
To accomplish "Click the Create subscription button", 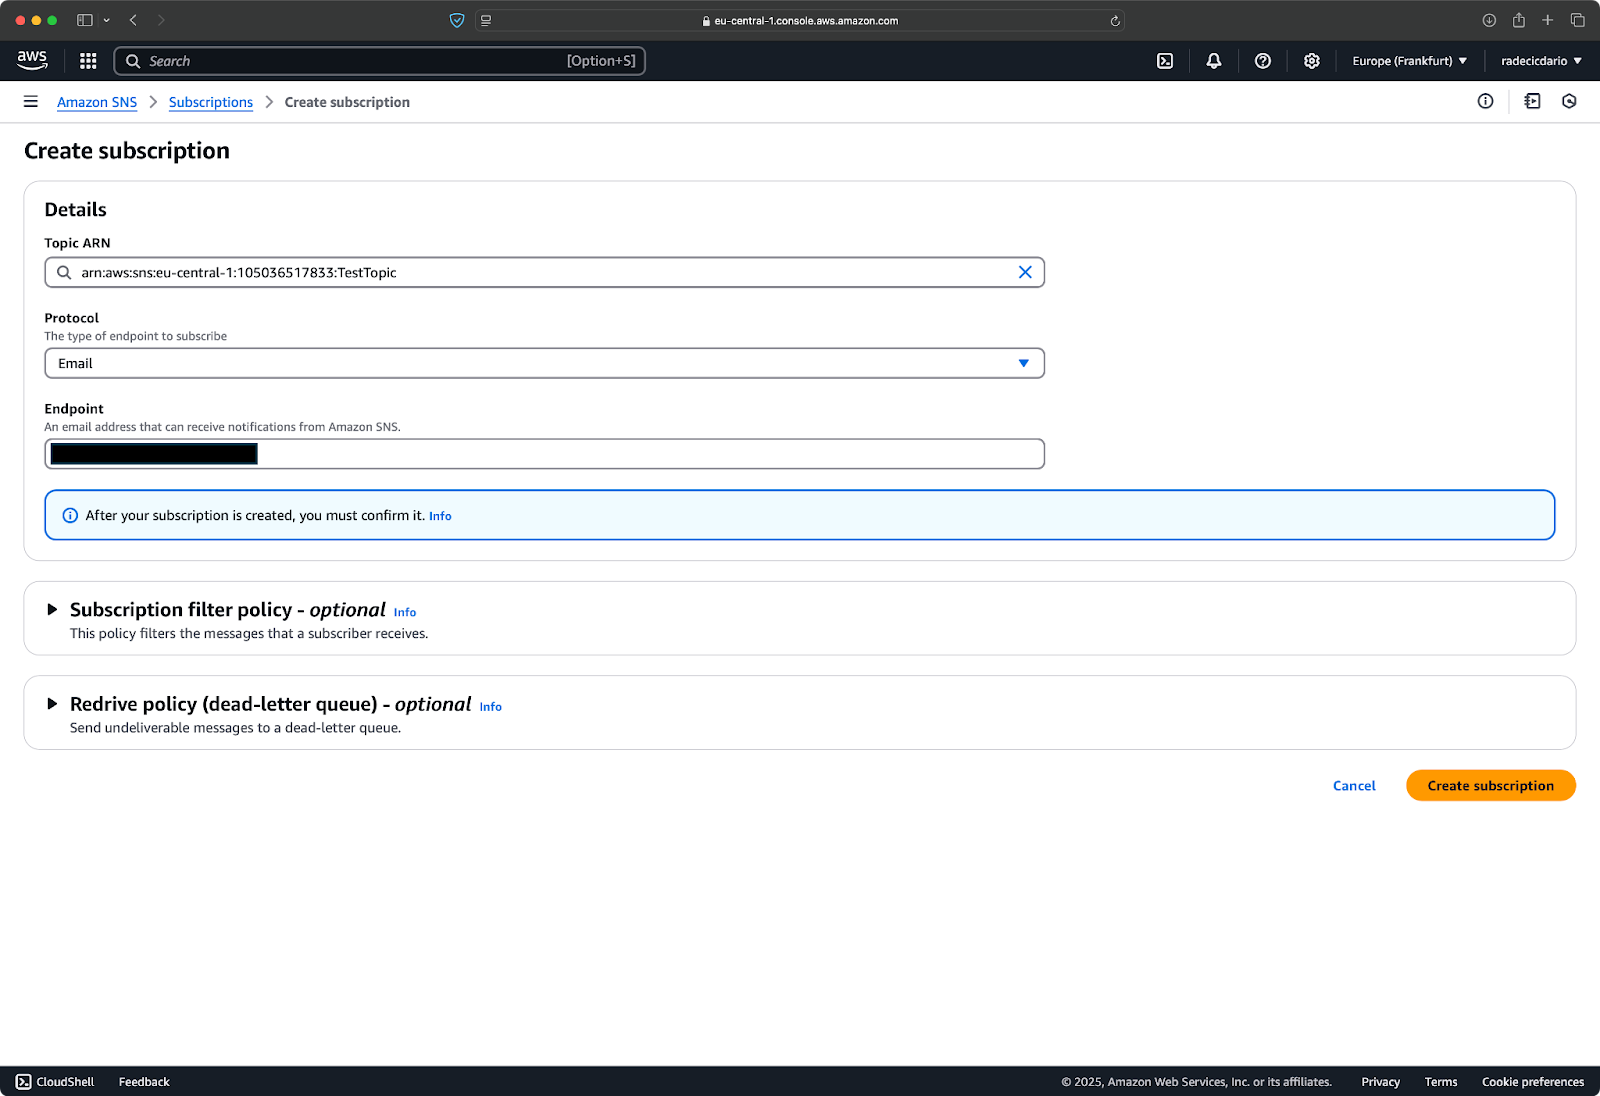I will [x=1491, y=786].
